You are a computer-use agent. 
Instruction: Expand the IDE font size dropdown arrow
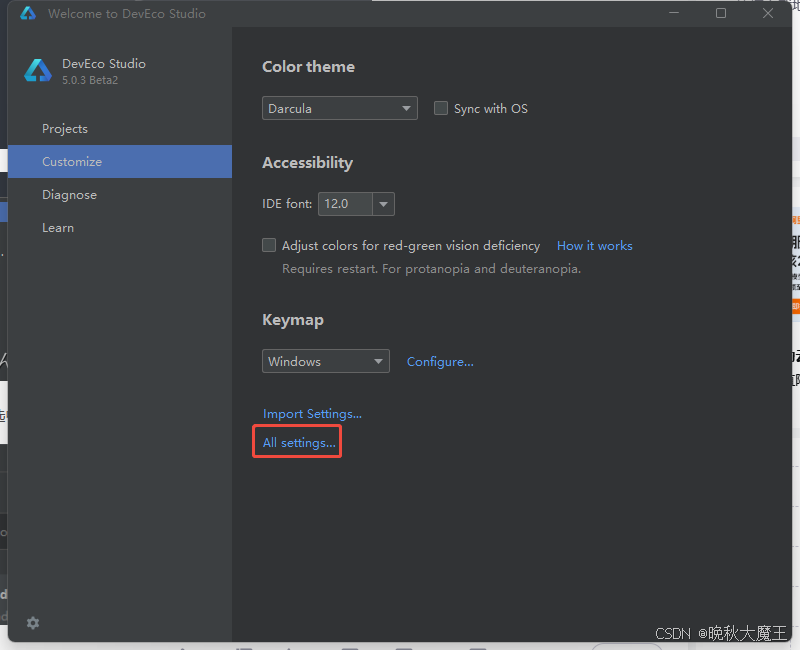click(x=384, y=204)
